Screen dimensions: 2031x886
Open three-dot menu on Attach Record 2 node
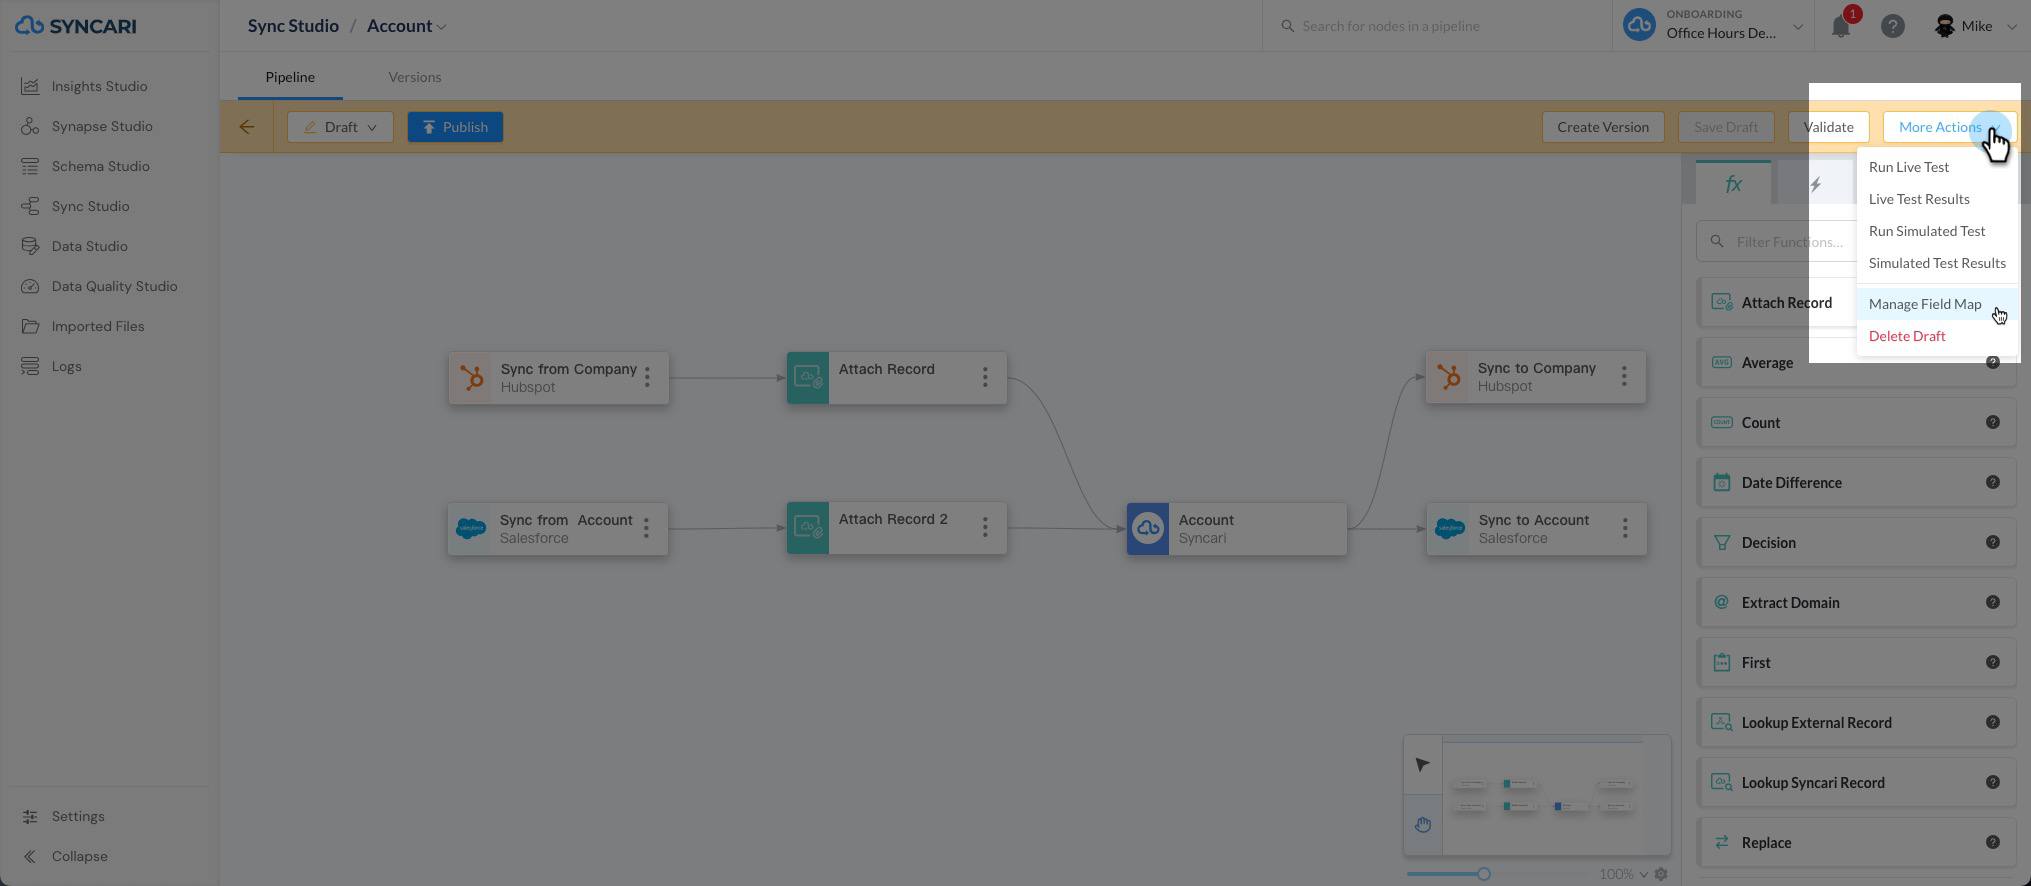[985, 527]
